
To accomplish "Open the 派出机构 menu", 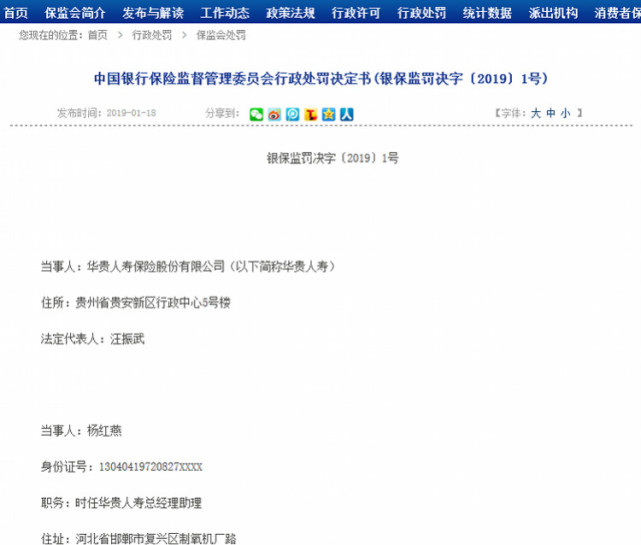I will (x=553, y=13).
